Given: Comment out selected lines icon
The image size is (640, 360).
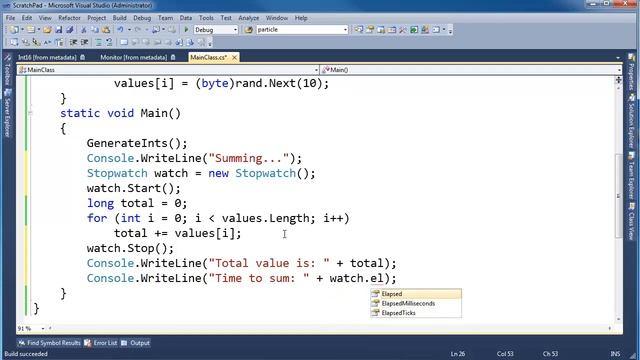Looking at the screenshot, I should [98, 42].
